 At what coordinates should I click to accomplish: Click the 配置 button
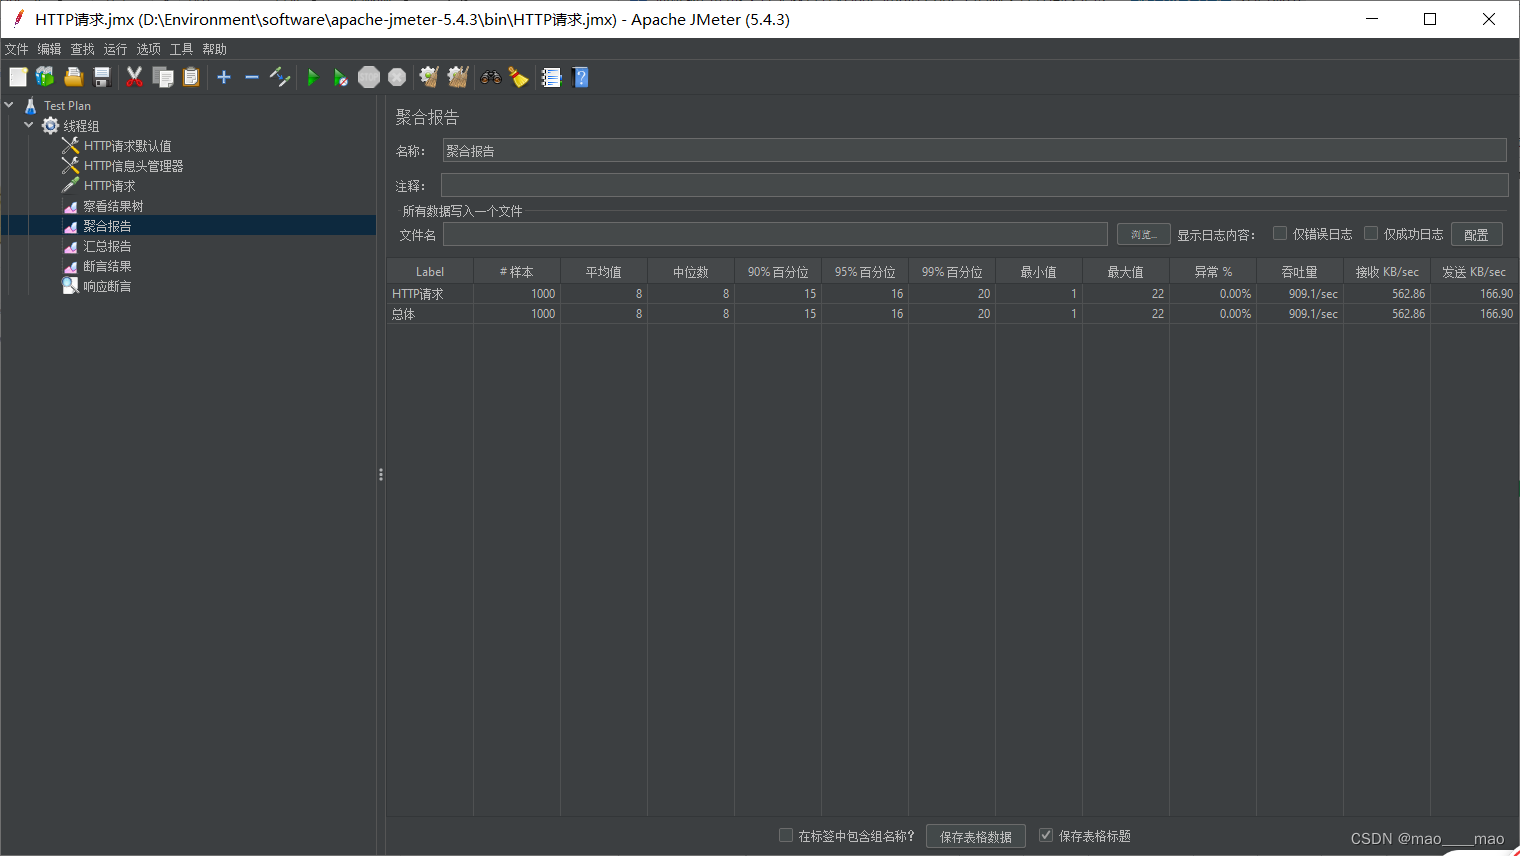(1476, 234)
